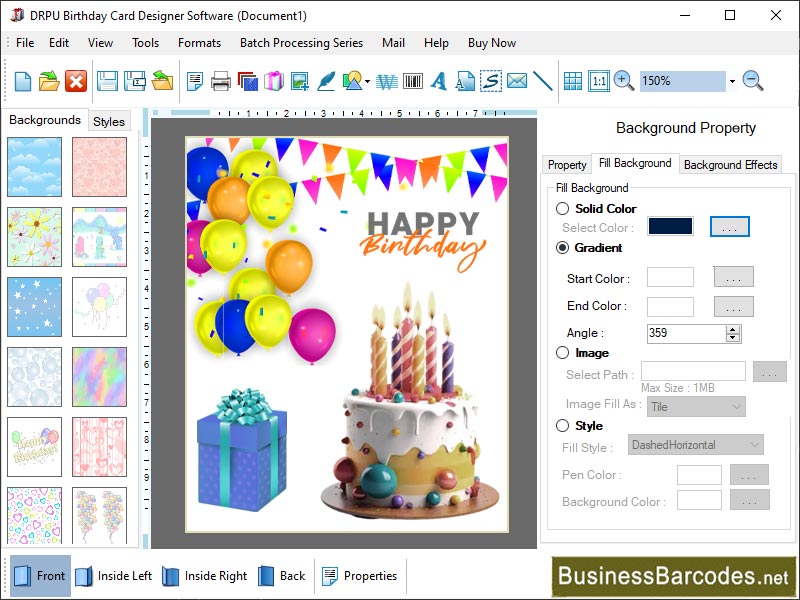Enable the Solid Color fill option

[x=562, y=209]
